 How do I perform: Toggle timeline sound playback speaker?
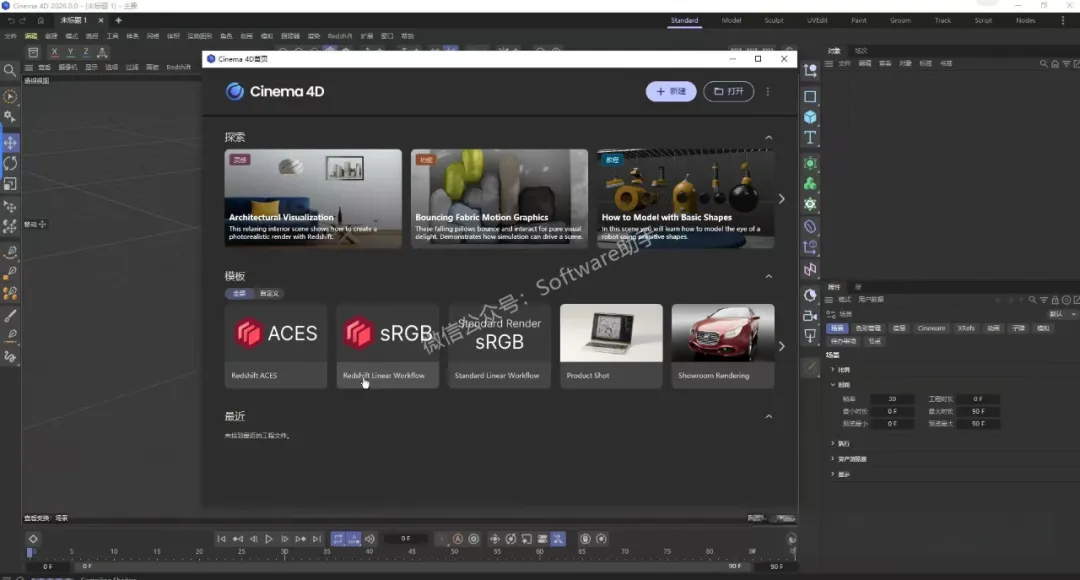pyautogui.click(x=370, y=539)
